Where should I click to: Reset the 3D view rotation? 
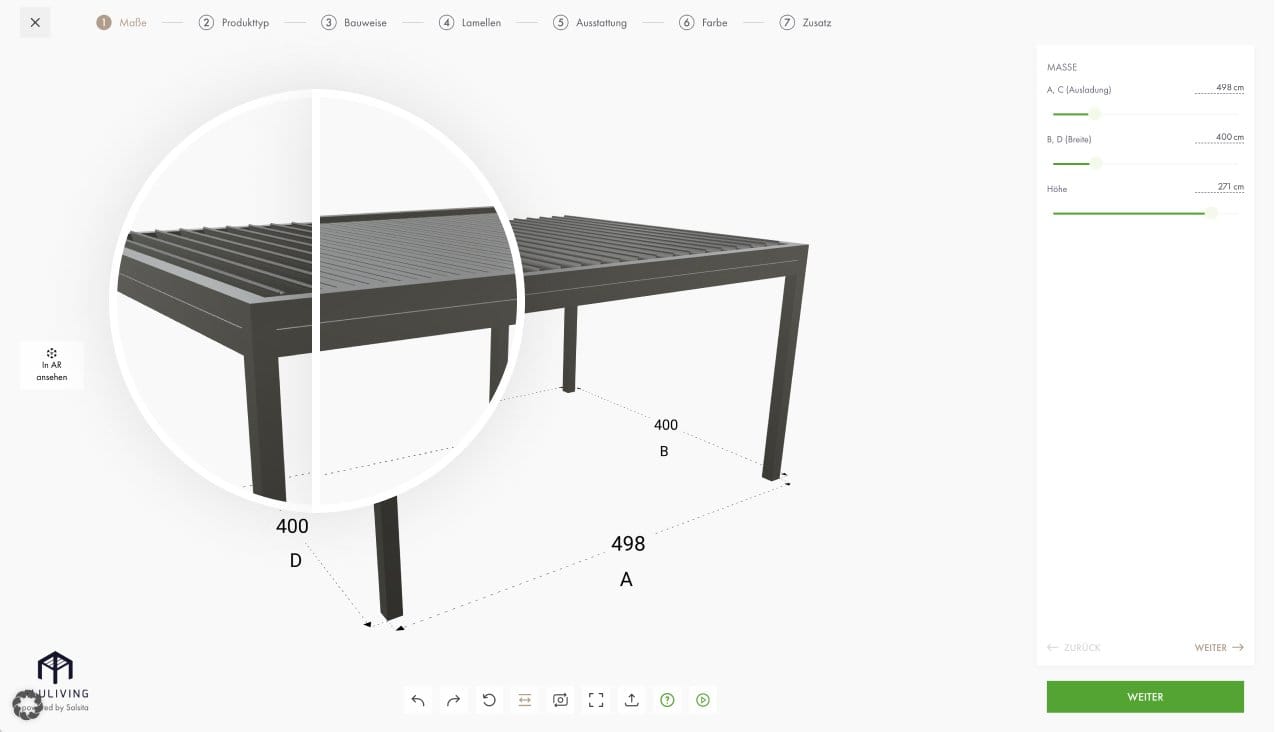(489, 700)
